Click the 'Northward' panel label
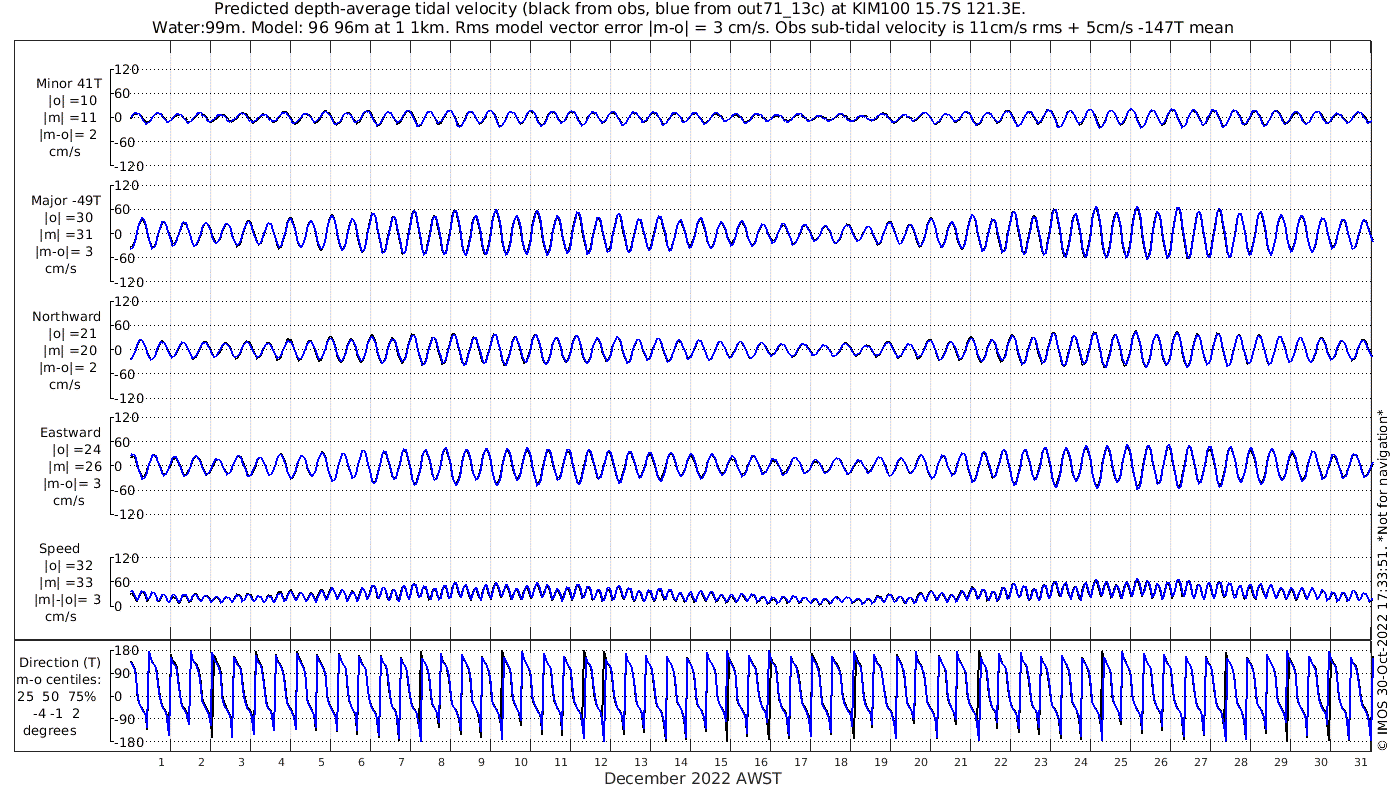The image size is (1400, 800). [66, 317]
